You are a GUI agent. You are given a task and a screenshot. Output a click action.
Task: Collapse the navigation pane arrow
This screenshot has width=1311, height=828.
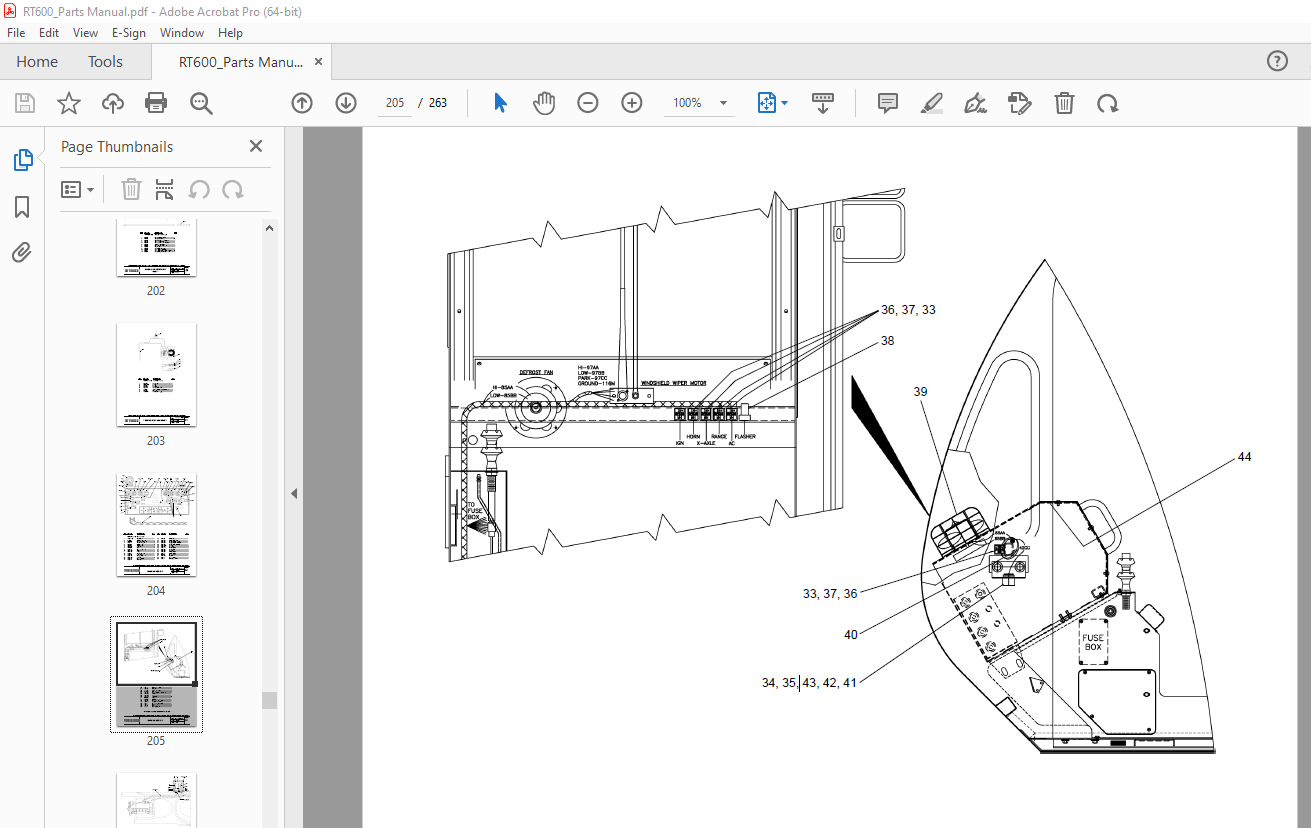(x=294, y=493)
